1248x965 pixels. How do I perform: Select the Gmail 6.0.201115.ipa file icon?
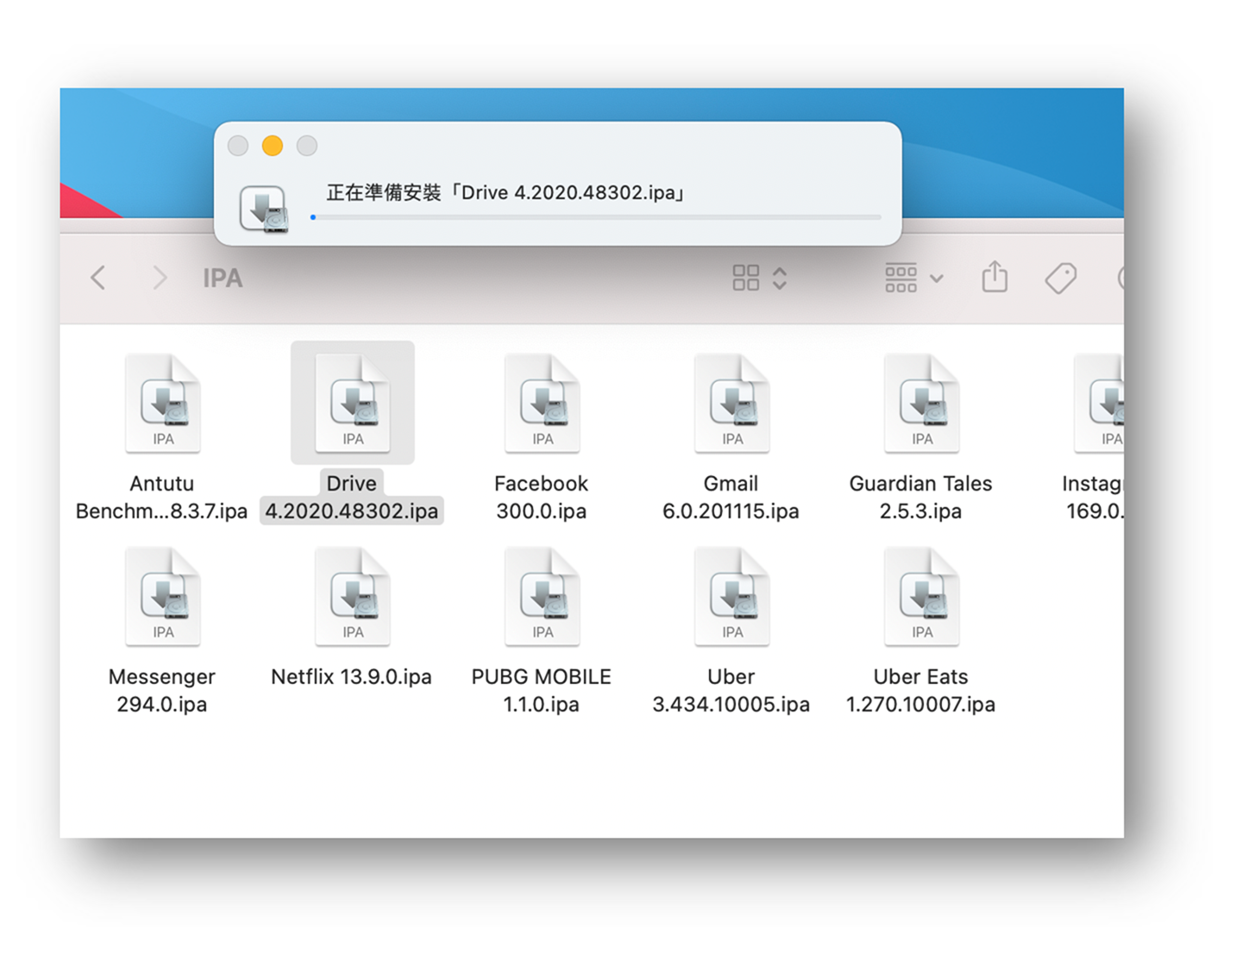(732, 403)
